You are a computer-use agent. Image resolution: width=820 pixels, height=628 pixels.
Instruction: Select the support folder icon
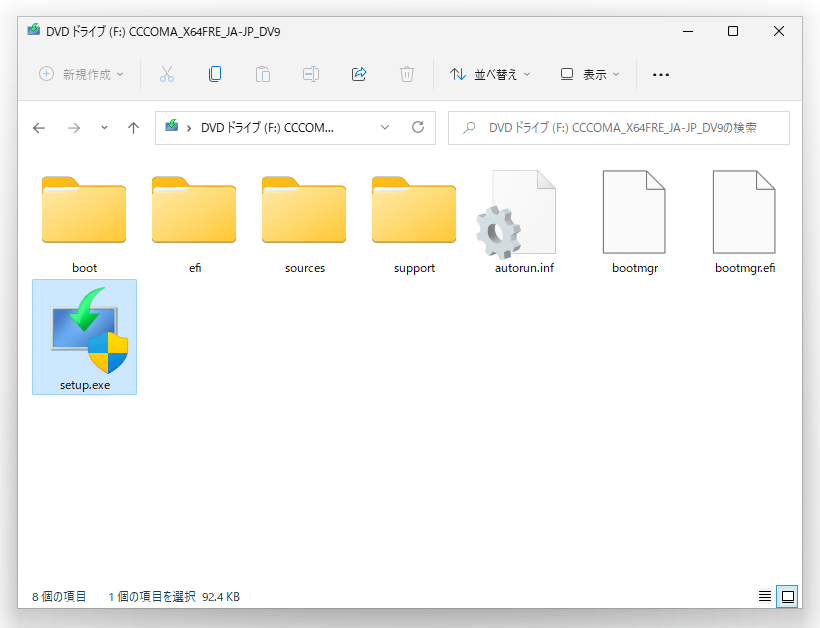[x=414, y=210]
